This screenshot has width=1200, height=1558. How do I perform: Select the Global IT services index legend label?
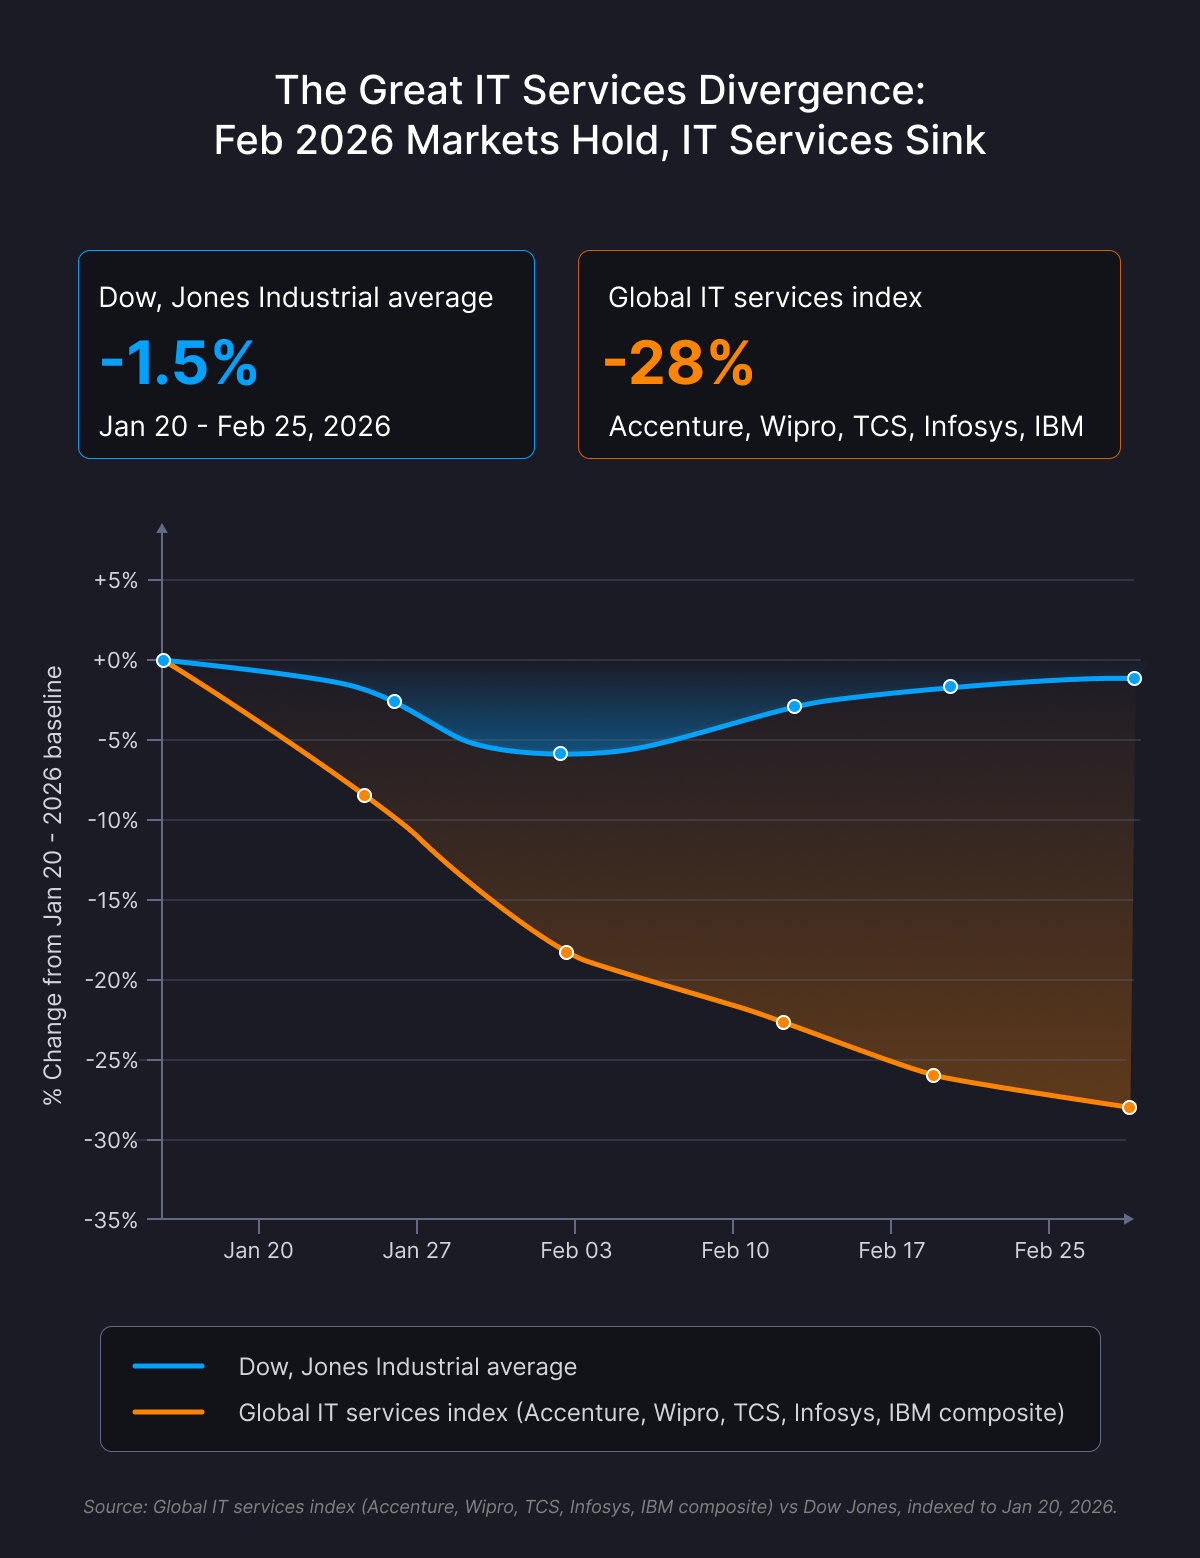pos(652,1413)
